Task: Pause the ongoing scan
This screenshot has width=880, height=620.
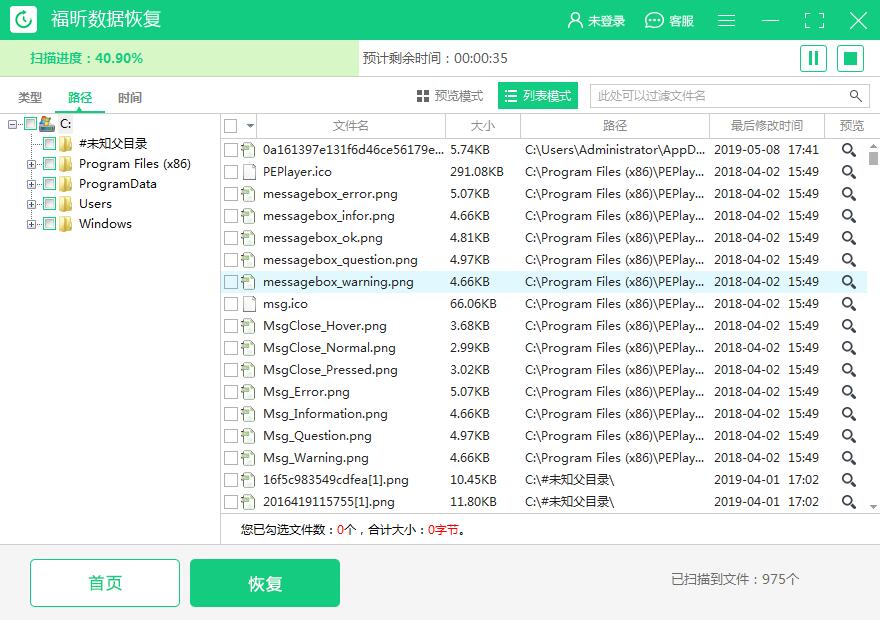Action: (813, 58)
